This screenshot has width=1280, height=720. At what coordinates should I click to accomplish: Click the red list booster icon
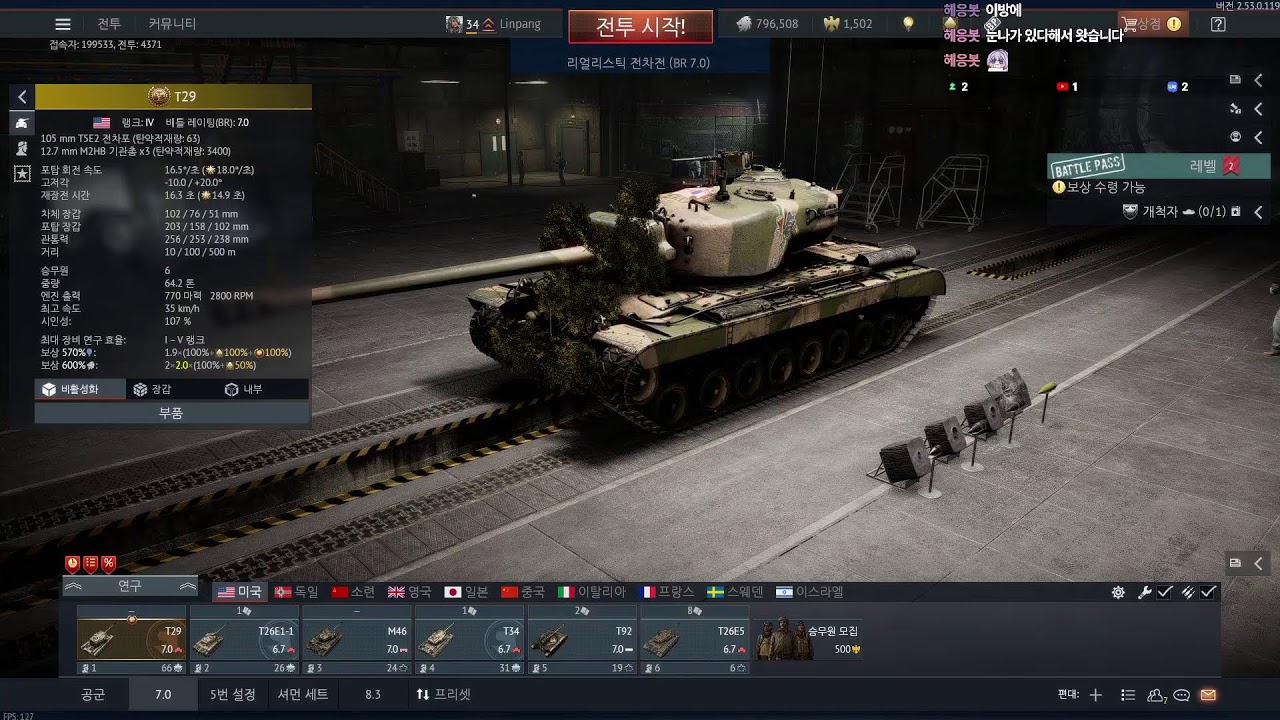91,564
